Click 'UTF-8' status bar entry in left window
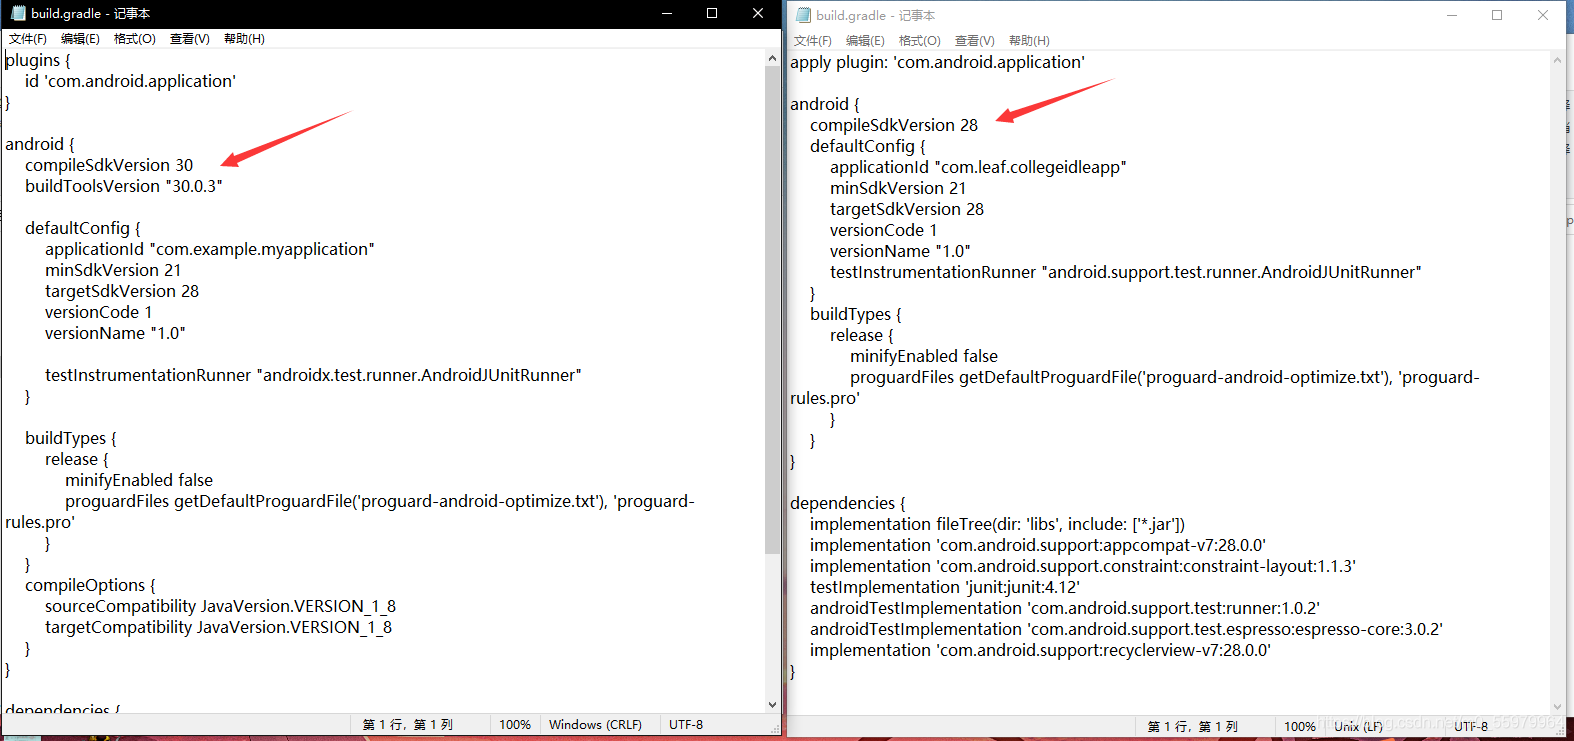Screen dimensions: 1574x741 pos(686,725)
